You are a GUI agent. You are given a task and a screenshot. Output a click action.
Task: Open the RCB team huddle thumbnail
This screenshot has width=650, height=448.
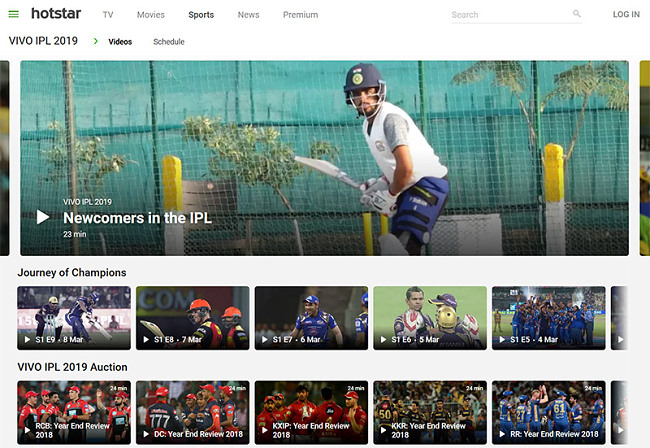click(x=74, y=412)
